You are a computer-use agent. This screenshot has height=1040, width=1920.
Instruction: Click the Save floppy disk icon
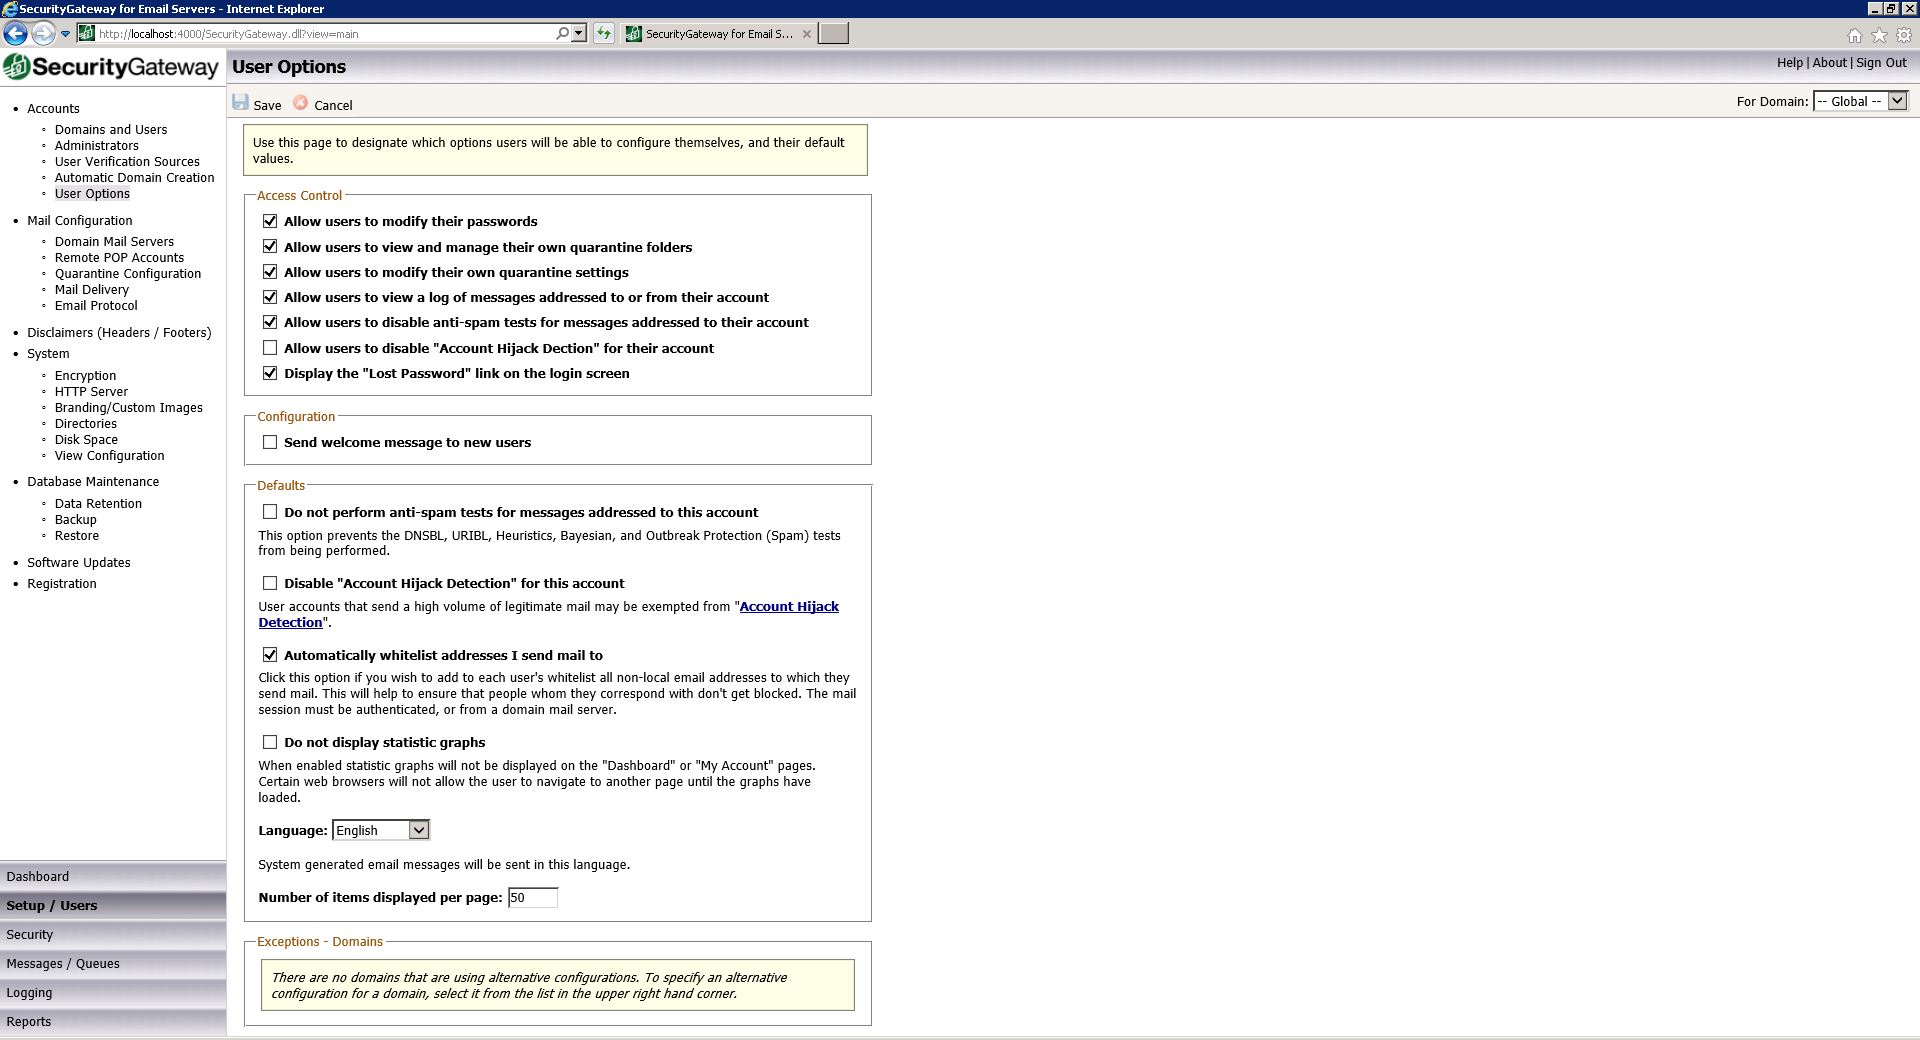pos(241,102)
